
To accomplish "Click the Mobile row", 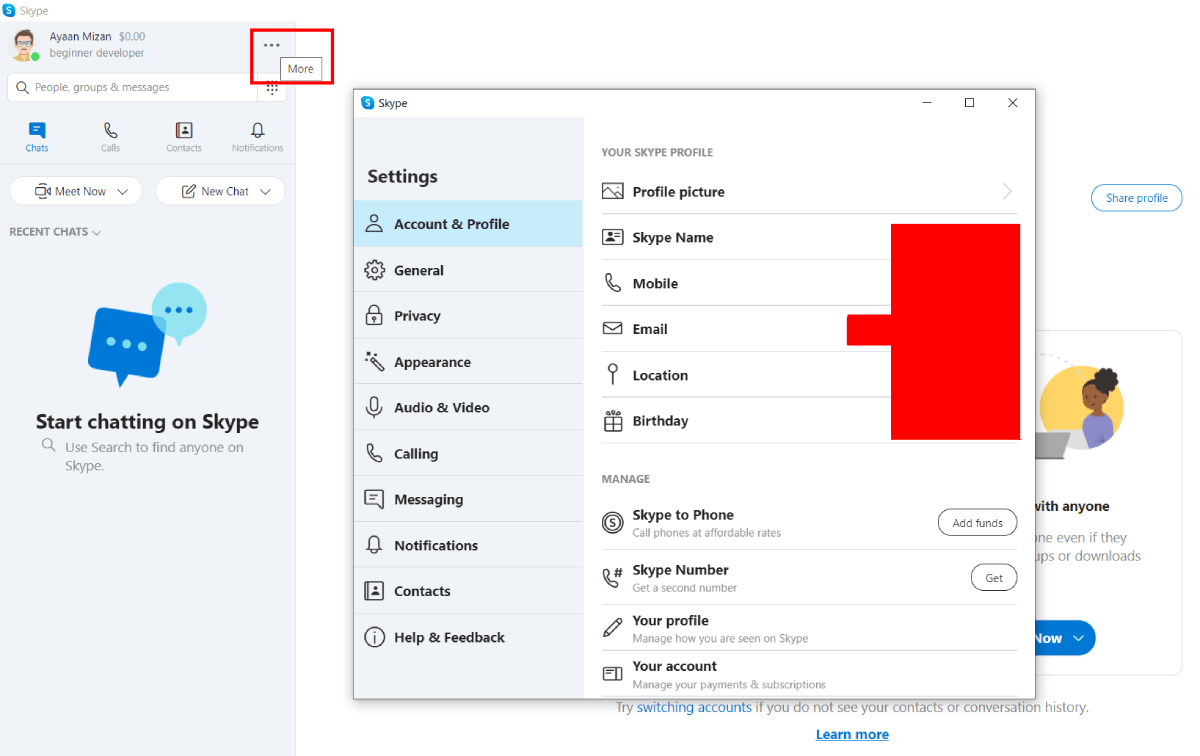I will (809, 283).
